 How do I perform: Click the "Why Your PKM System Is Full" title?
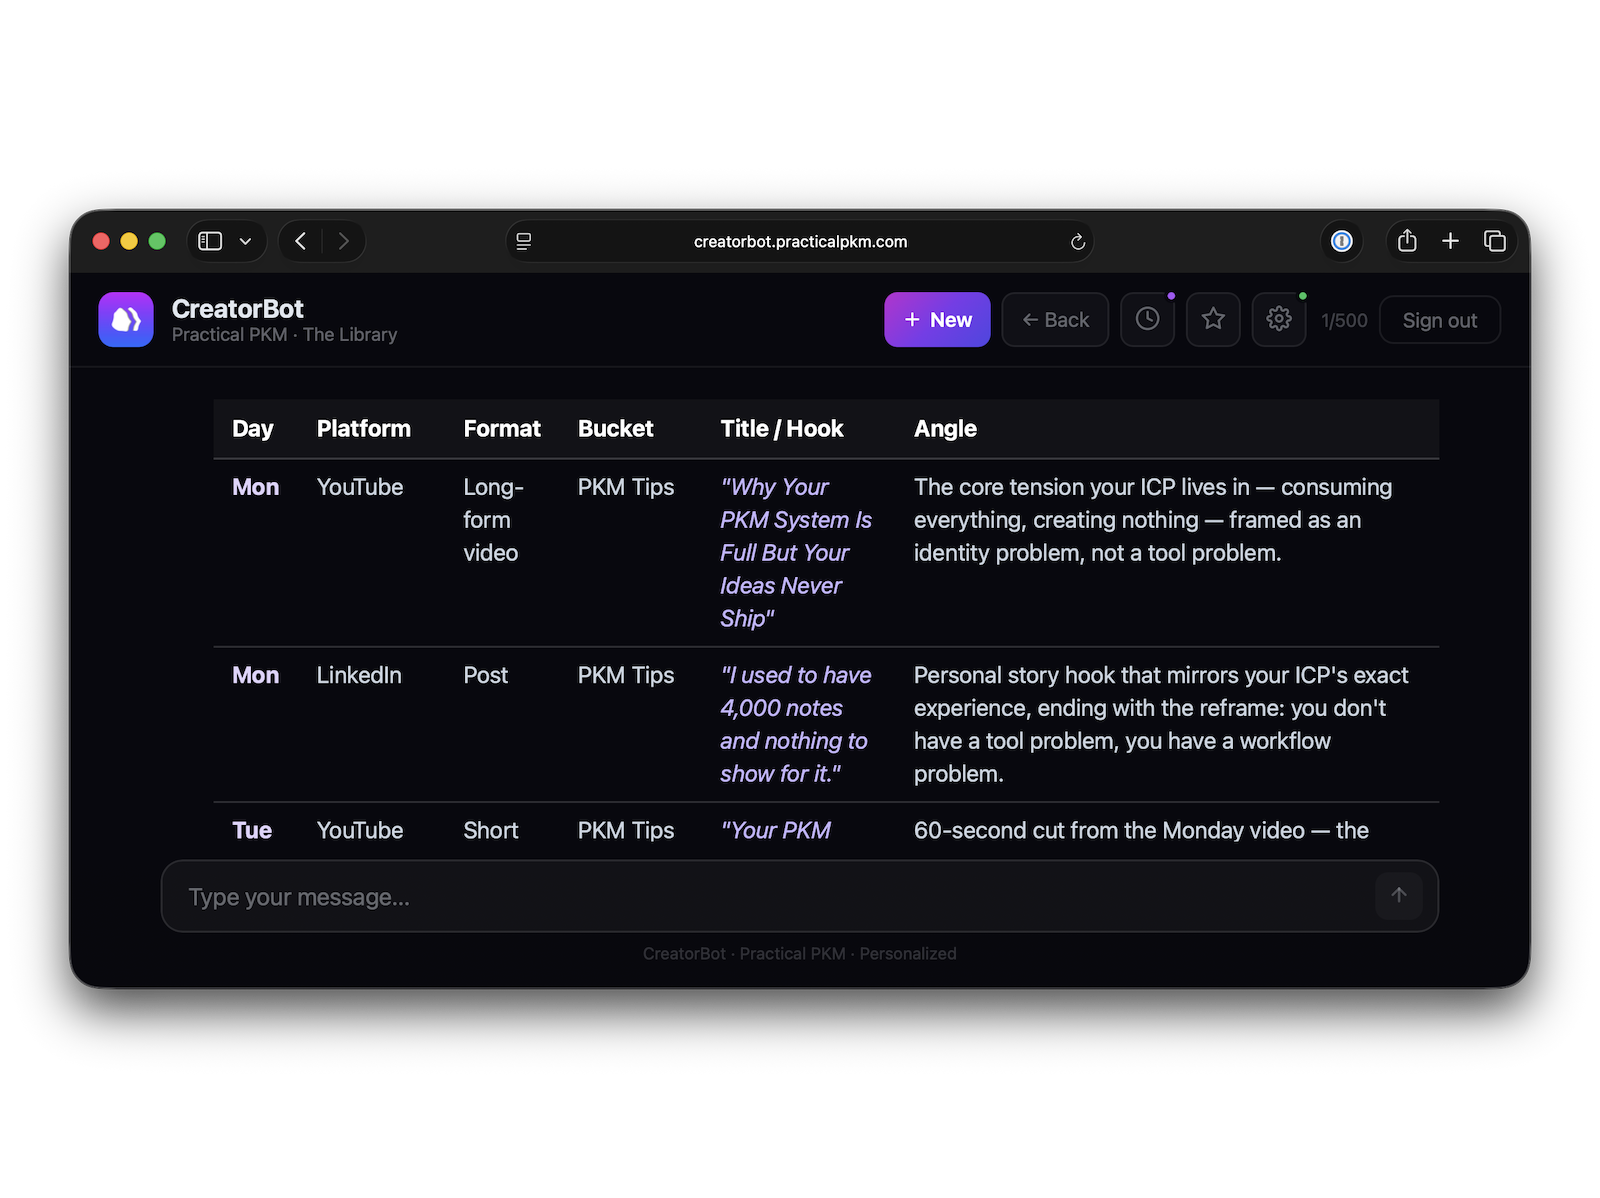796,553
